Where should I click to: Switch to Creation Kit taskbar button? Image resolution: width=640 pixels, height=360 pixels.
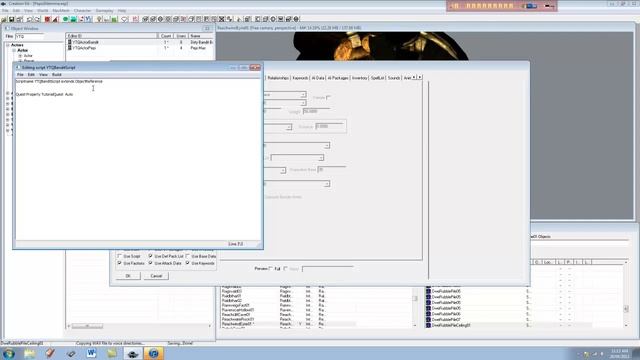132,353
